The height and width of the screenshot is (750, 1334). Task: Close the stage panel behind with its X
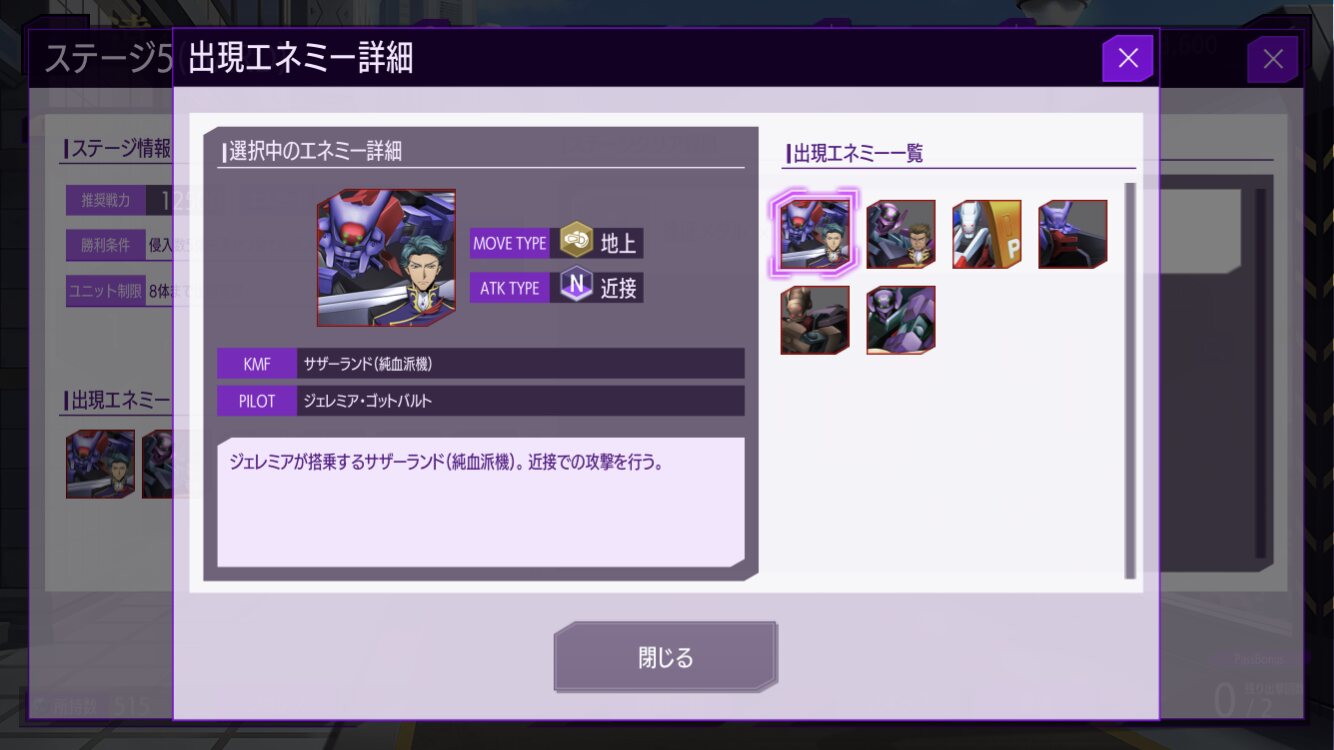tap(1273, 59)
